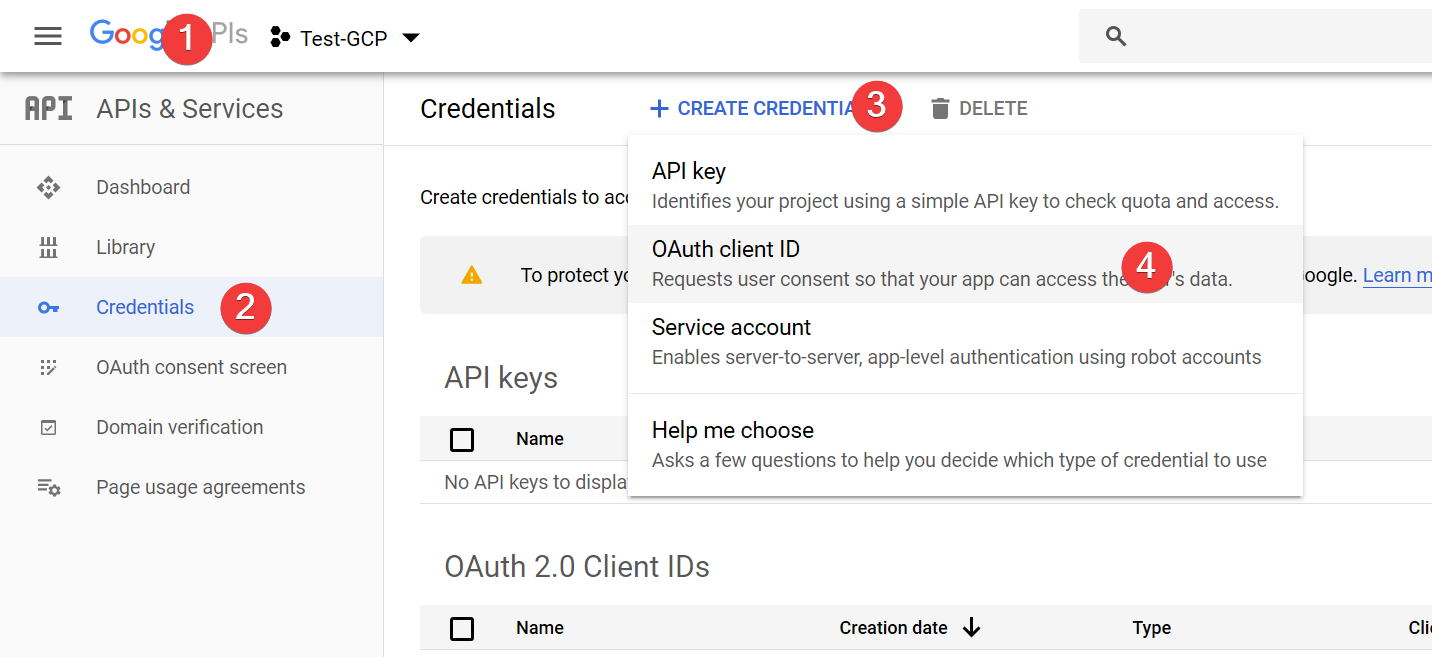
Task: Click the API logo beside APIs & Services
Action: pyautogui.click(x=48, y=108)
